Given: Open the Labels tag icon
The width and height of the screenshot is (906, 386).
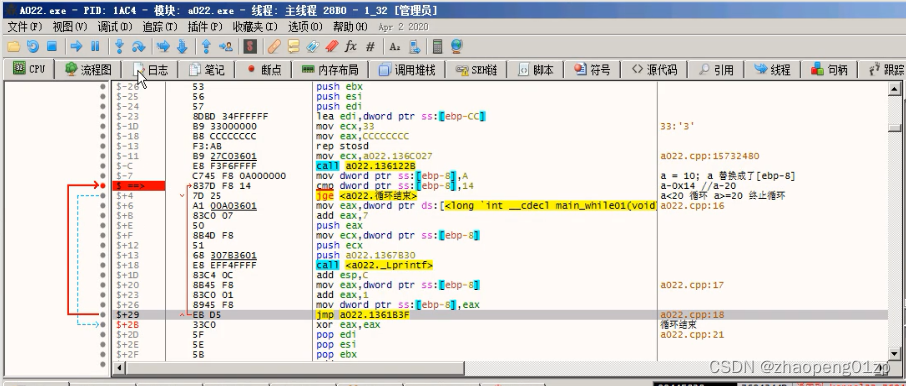Looking at the screenshot, I should click(313, 46).
